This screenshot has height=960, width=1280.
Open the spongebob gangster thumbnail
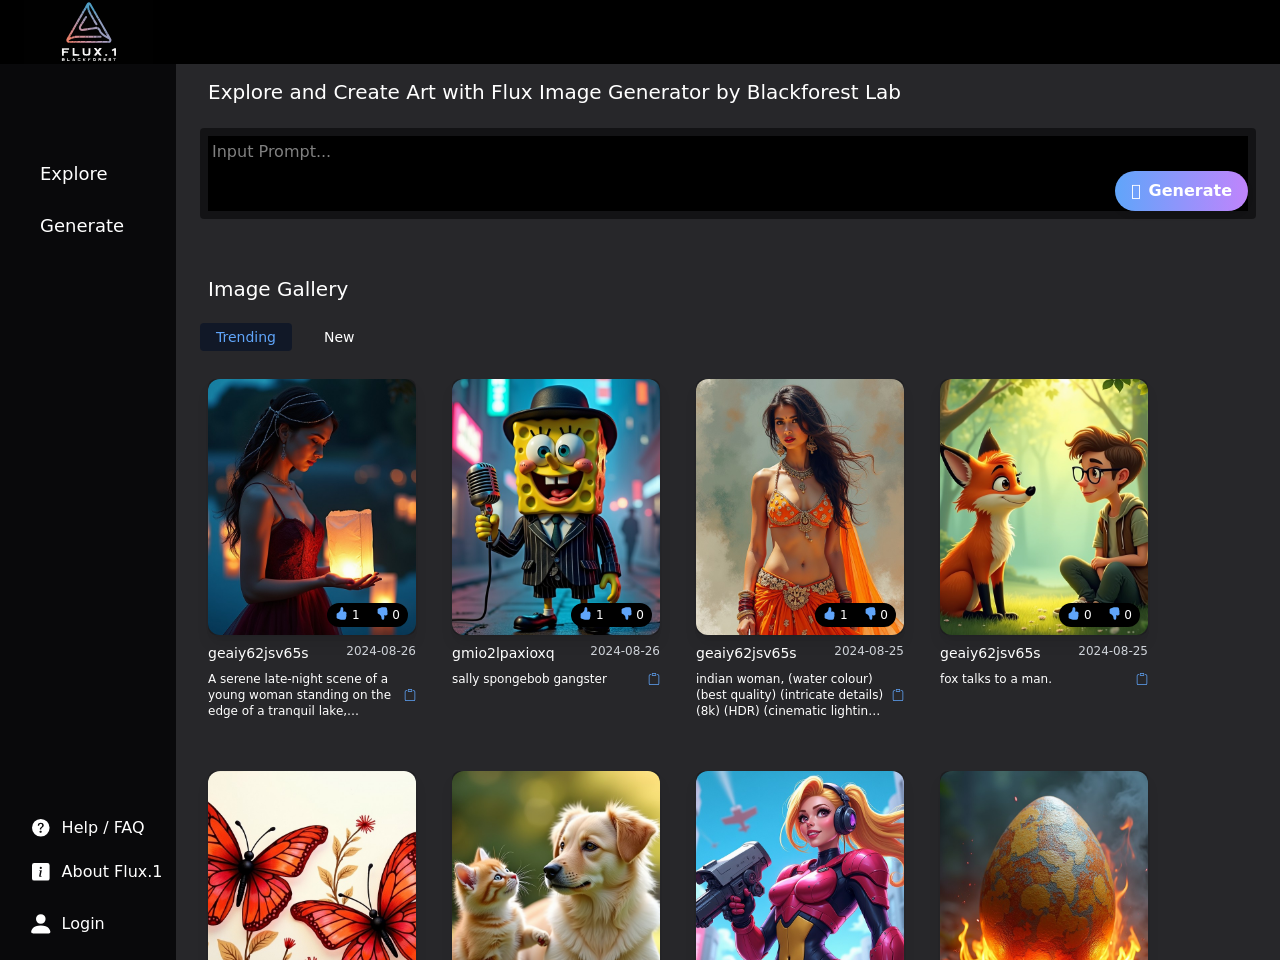556,507
